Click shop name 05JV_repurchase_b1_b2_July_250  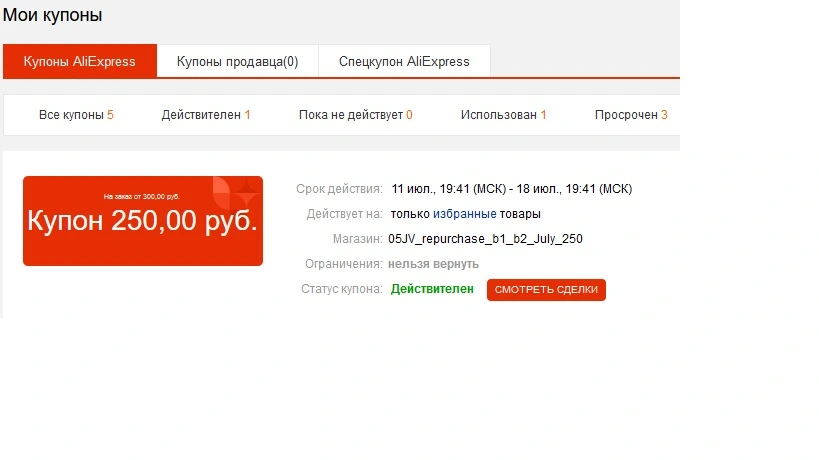485,239
